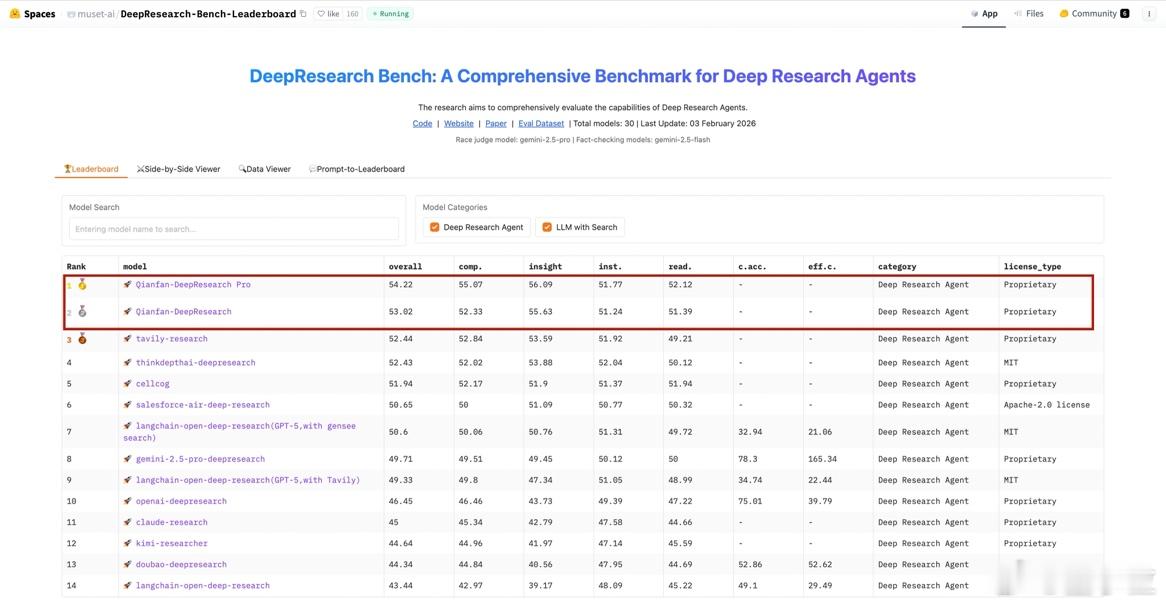This screenshot has width=1166, height=607.
Task: Open the Code link
Action: [422, 123]
